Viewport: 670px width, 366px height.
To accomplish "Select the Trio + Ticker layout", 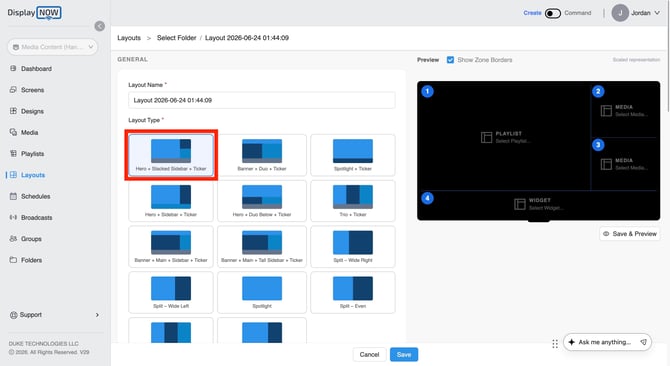I will (x=353, y=201).
